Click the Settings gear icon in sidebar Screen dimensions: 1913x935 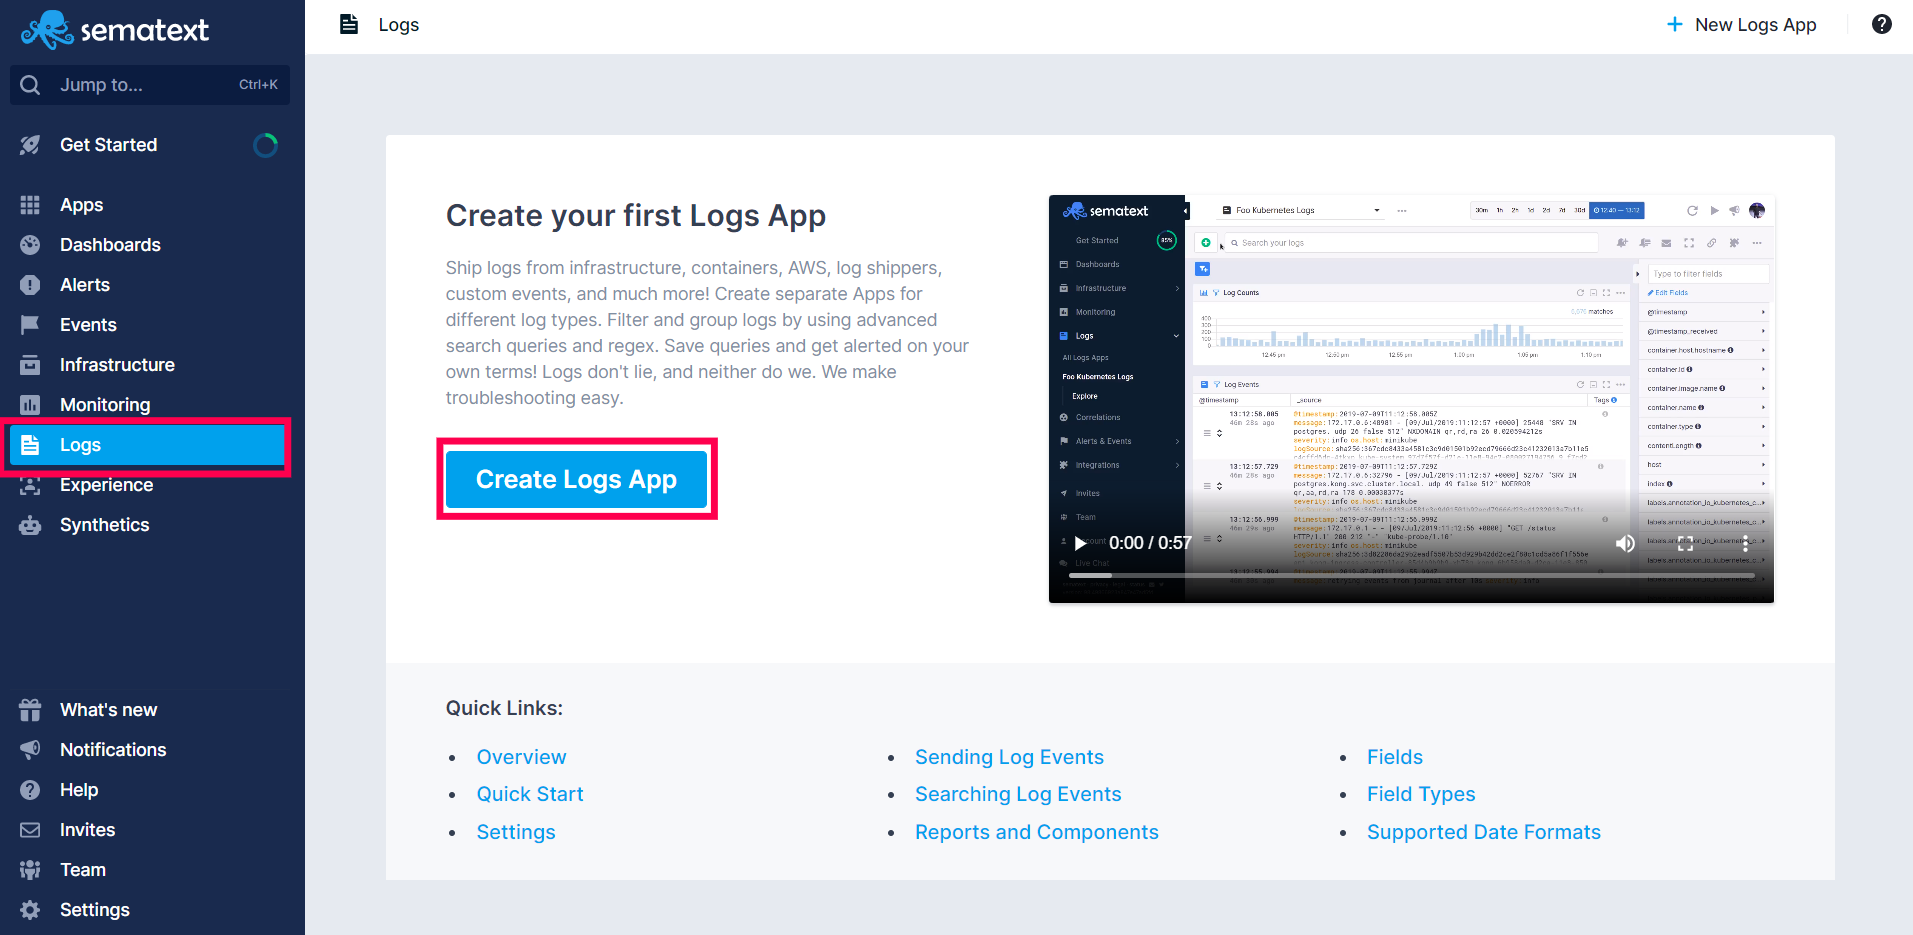(x=30, y=910)
